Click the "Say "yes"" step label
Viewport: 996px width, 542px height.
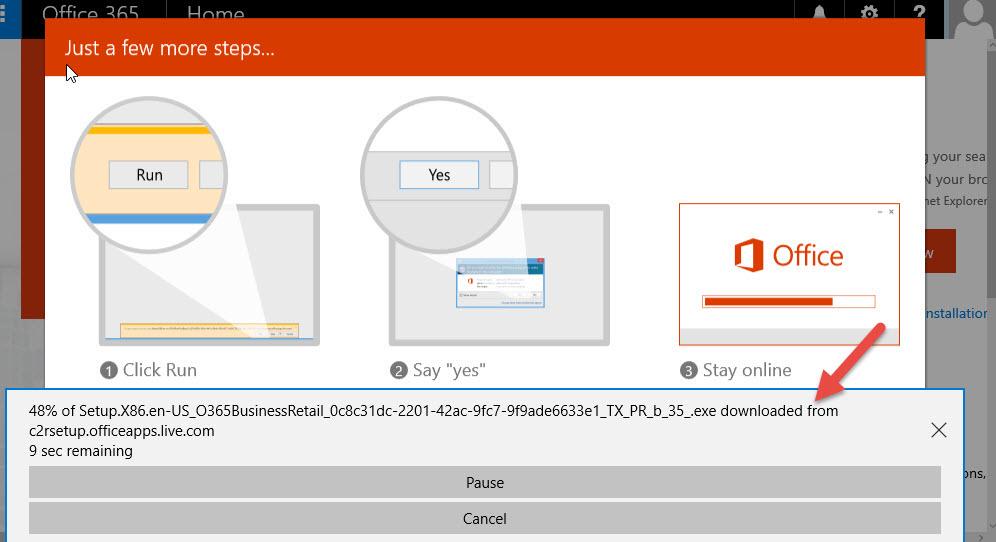coord(449,370)
